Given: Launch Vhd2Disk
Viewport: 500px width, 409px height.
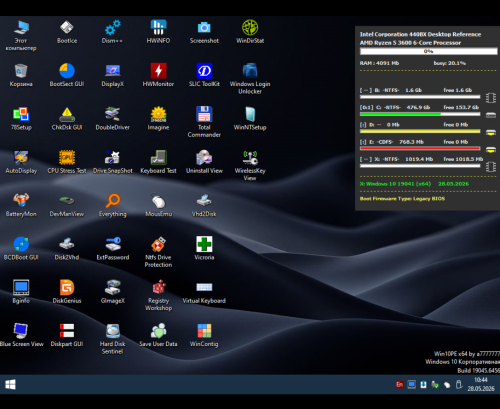Looking at the screenshot, I should coord(204,205).
